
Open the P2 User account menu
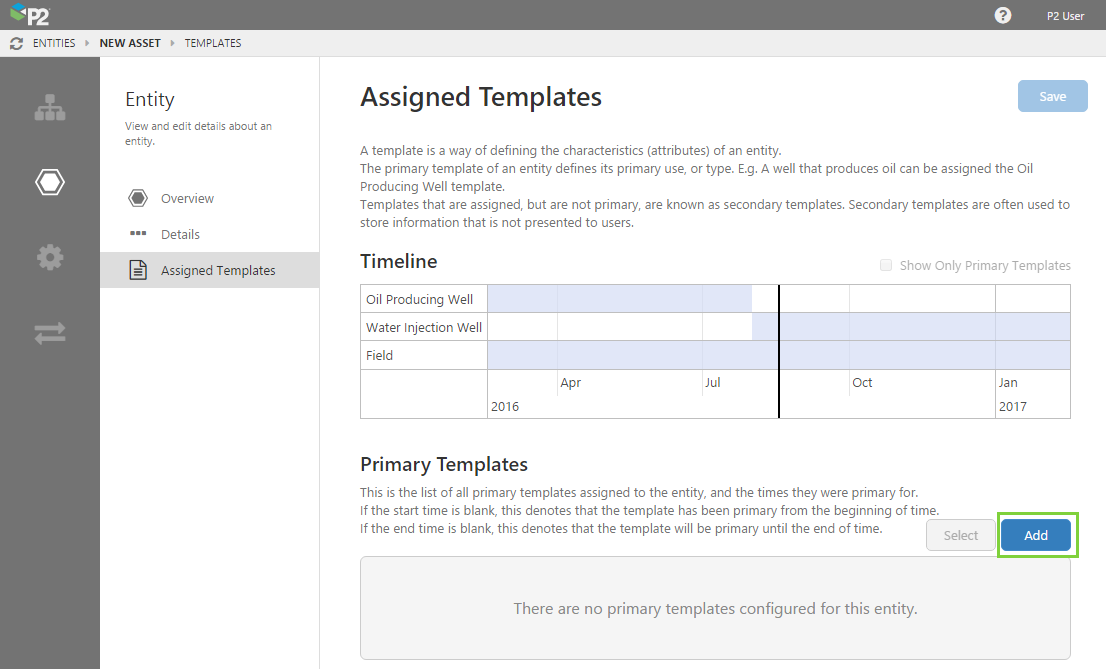tap(1065, 15)
